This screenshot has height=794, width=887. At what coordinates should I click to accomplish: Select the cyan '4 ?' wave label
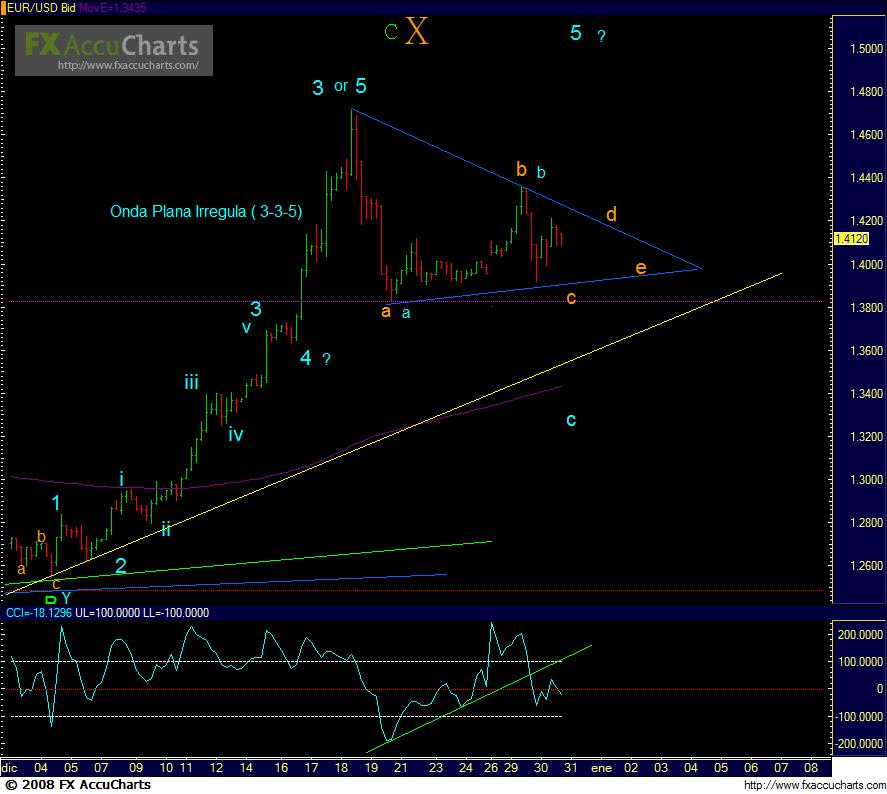314,358
